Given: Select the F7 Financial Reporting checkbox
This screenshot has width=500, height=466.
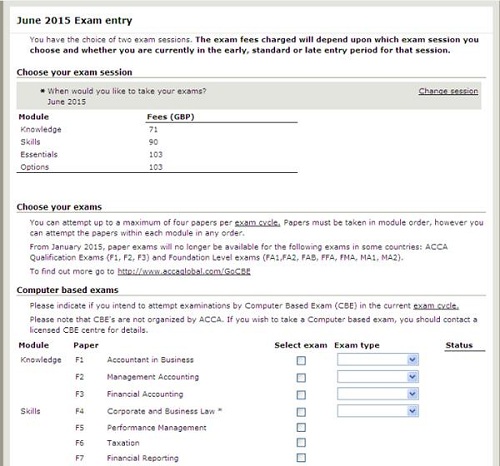Looking at the screenshot, I should coord(301,458).
